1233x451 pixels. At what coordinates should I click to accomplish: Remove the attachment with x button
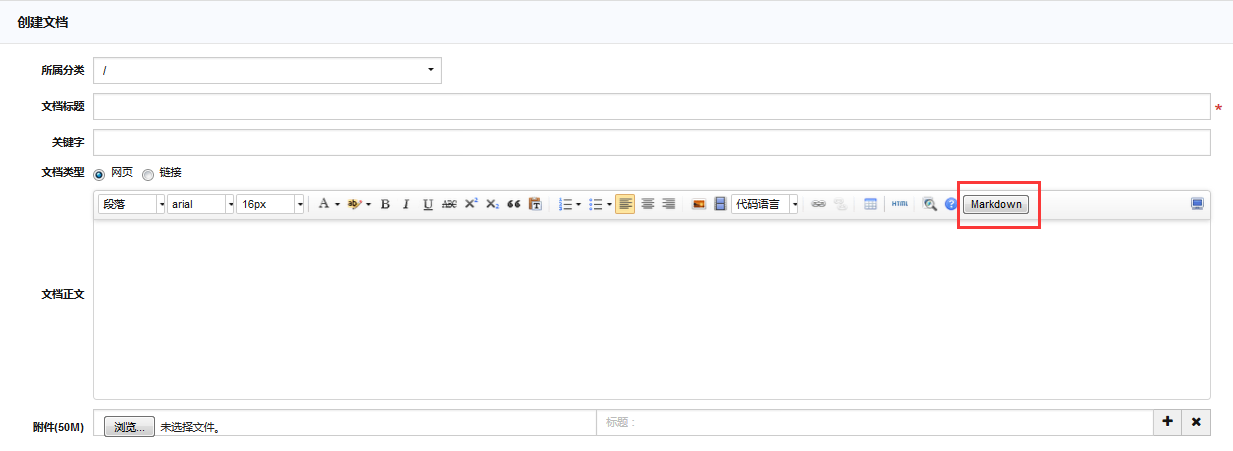pyautogui.click(x=1196, y=423)
